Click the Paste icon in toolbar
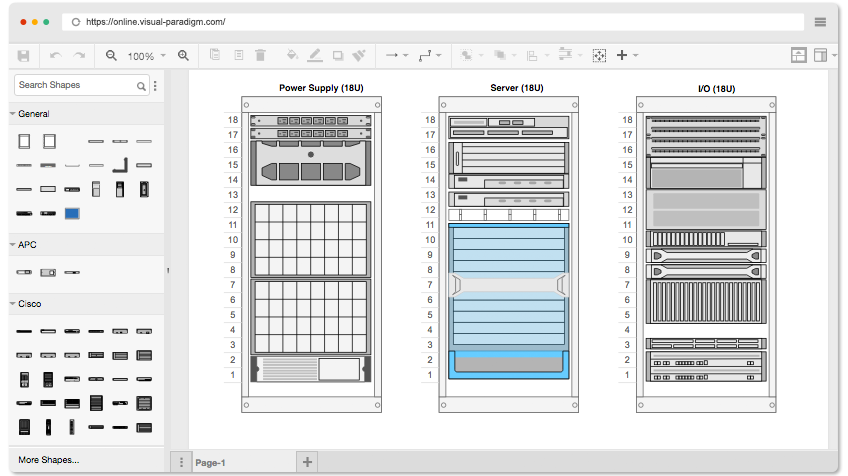The height and width of the screenshot is (476, 848). point(238,55)
